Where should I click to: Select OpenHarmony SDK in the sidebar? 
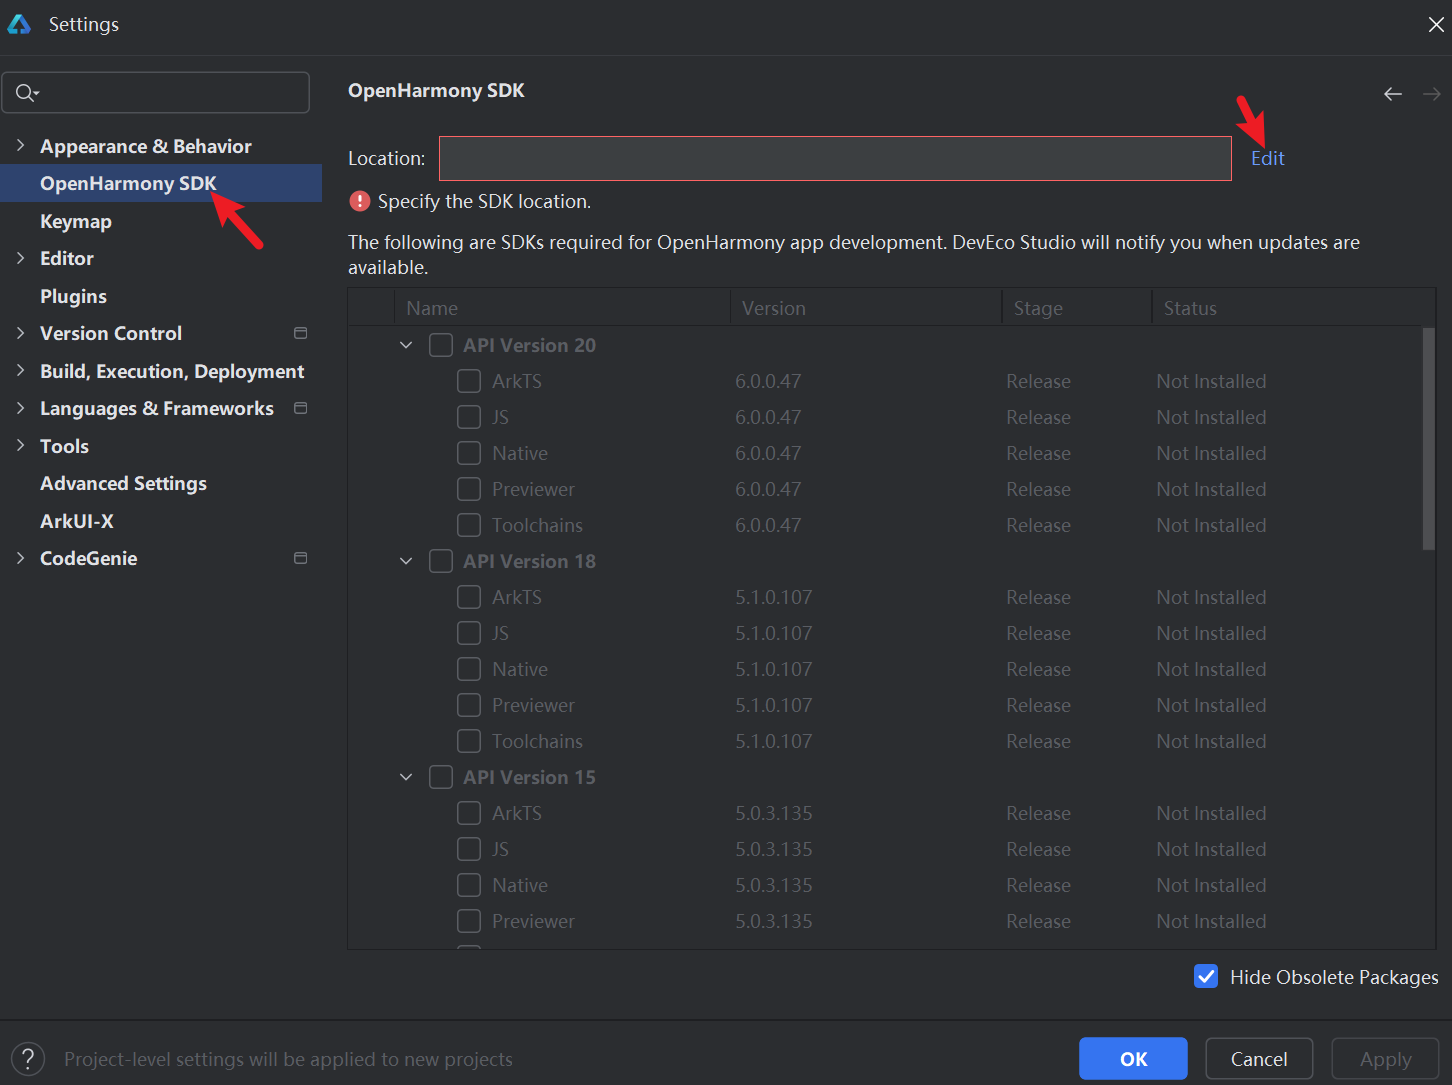click(161, 183)
